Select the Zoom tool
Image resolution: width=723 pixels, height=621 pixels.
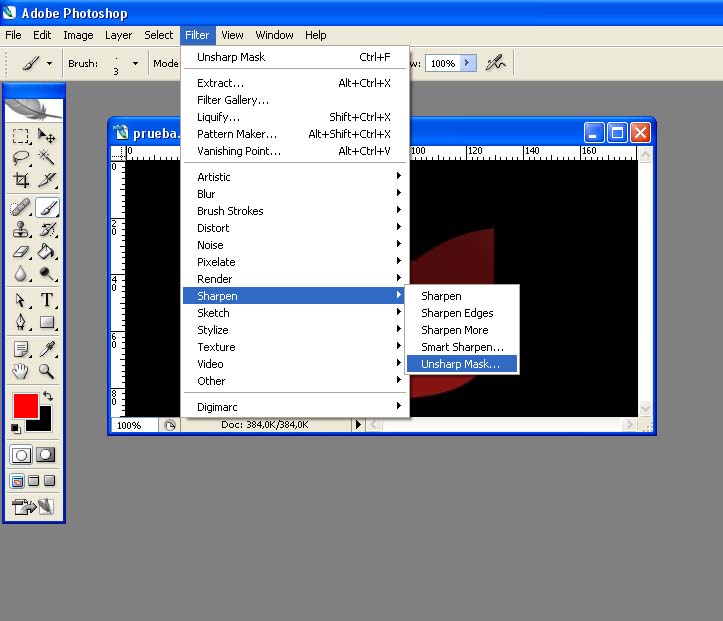[x=47, y=371]
